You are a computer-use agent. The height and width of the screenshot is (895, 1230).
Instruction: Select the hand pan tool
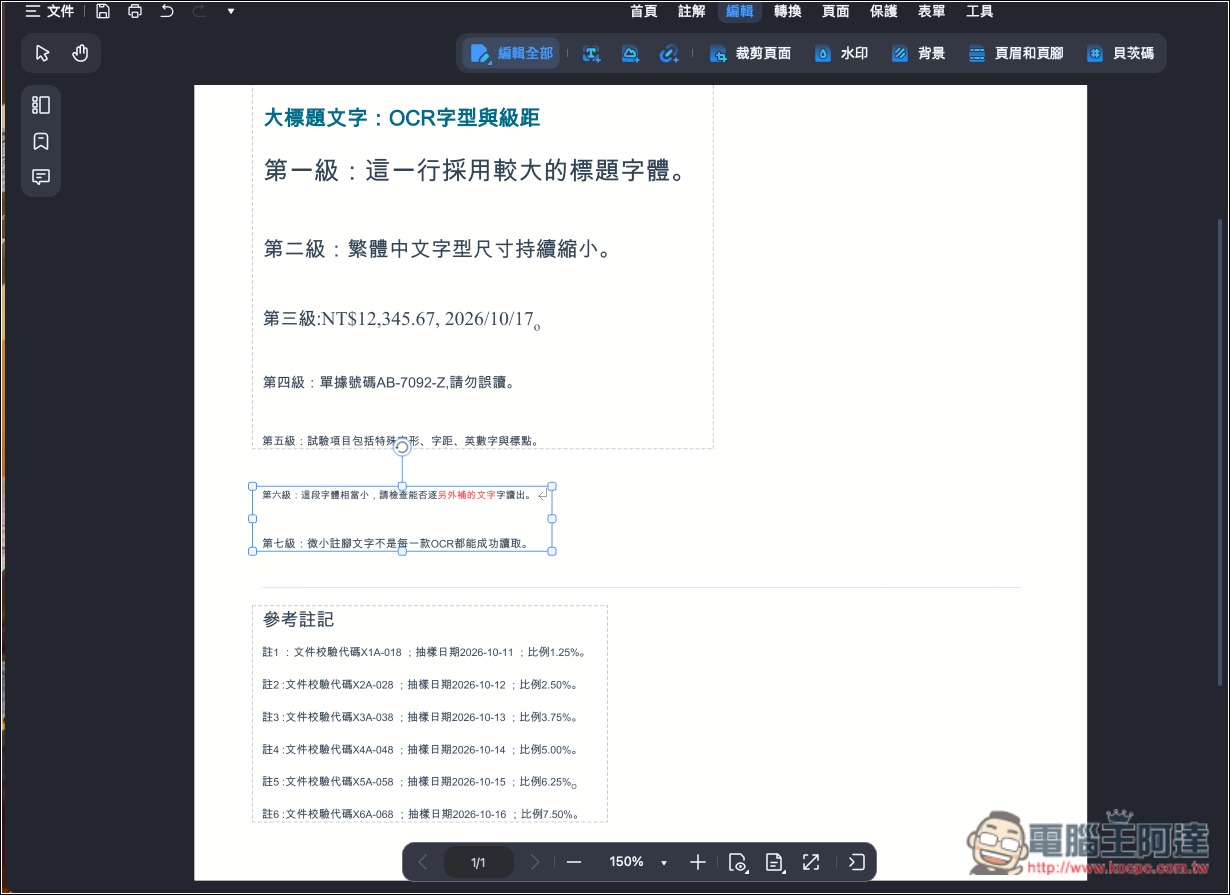click(80, 53)
